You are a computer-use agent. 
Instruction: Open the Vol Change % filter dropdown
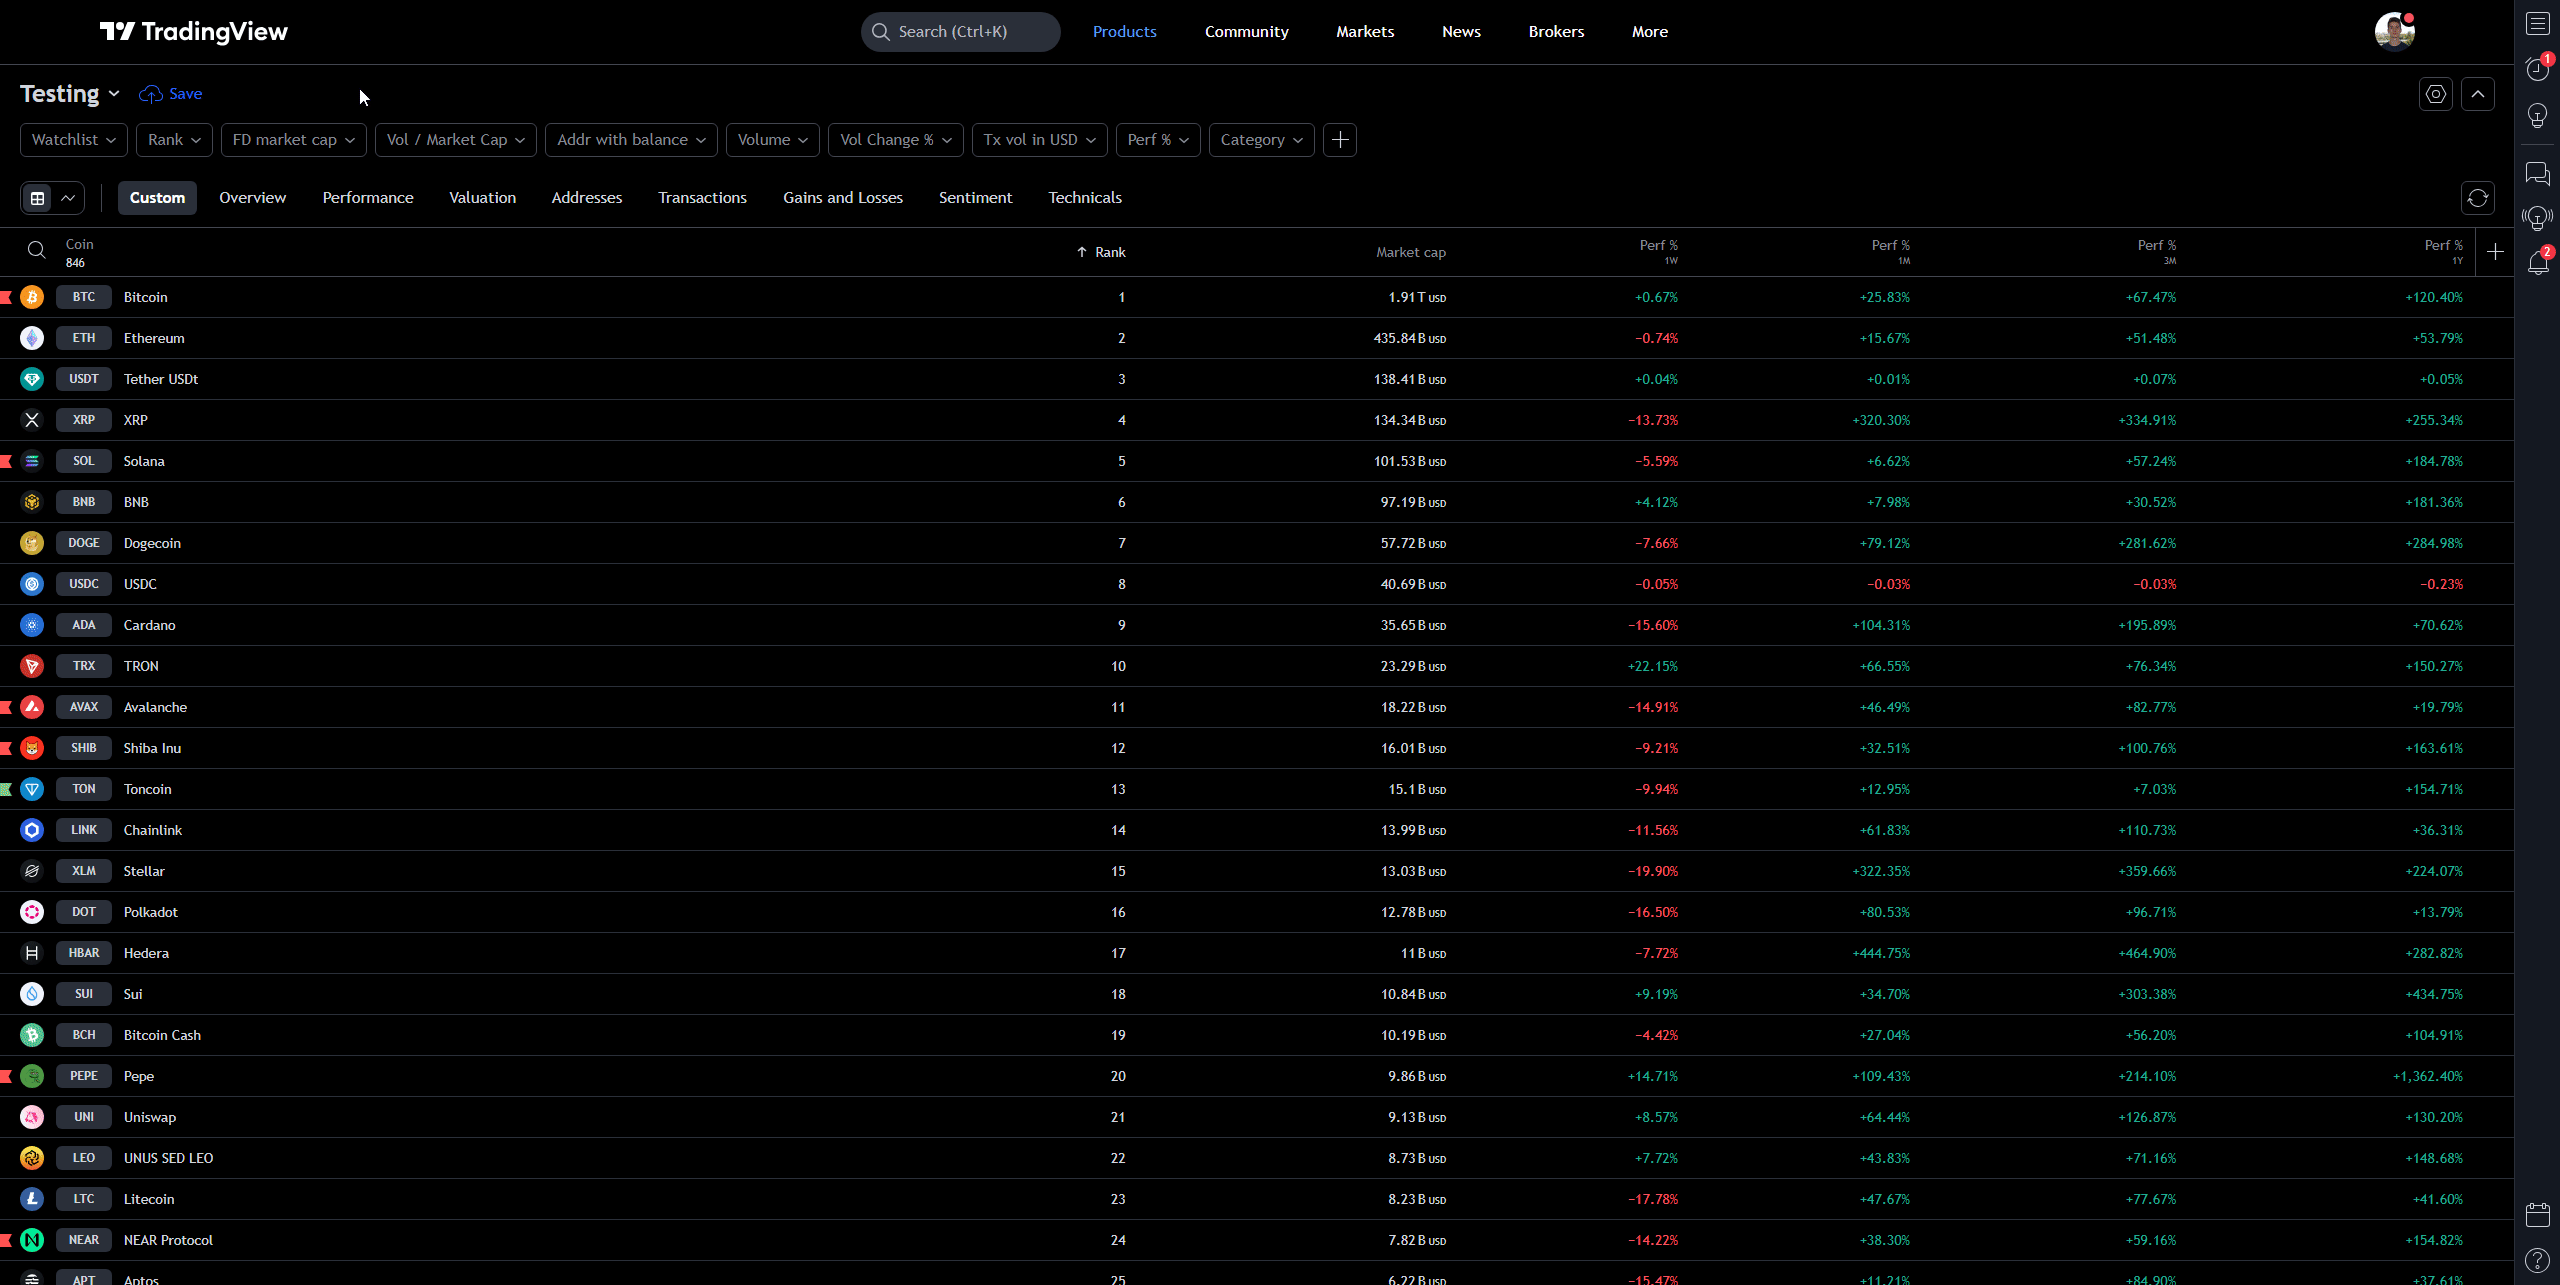tap(896, 140)
